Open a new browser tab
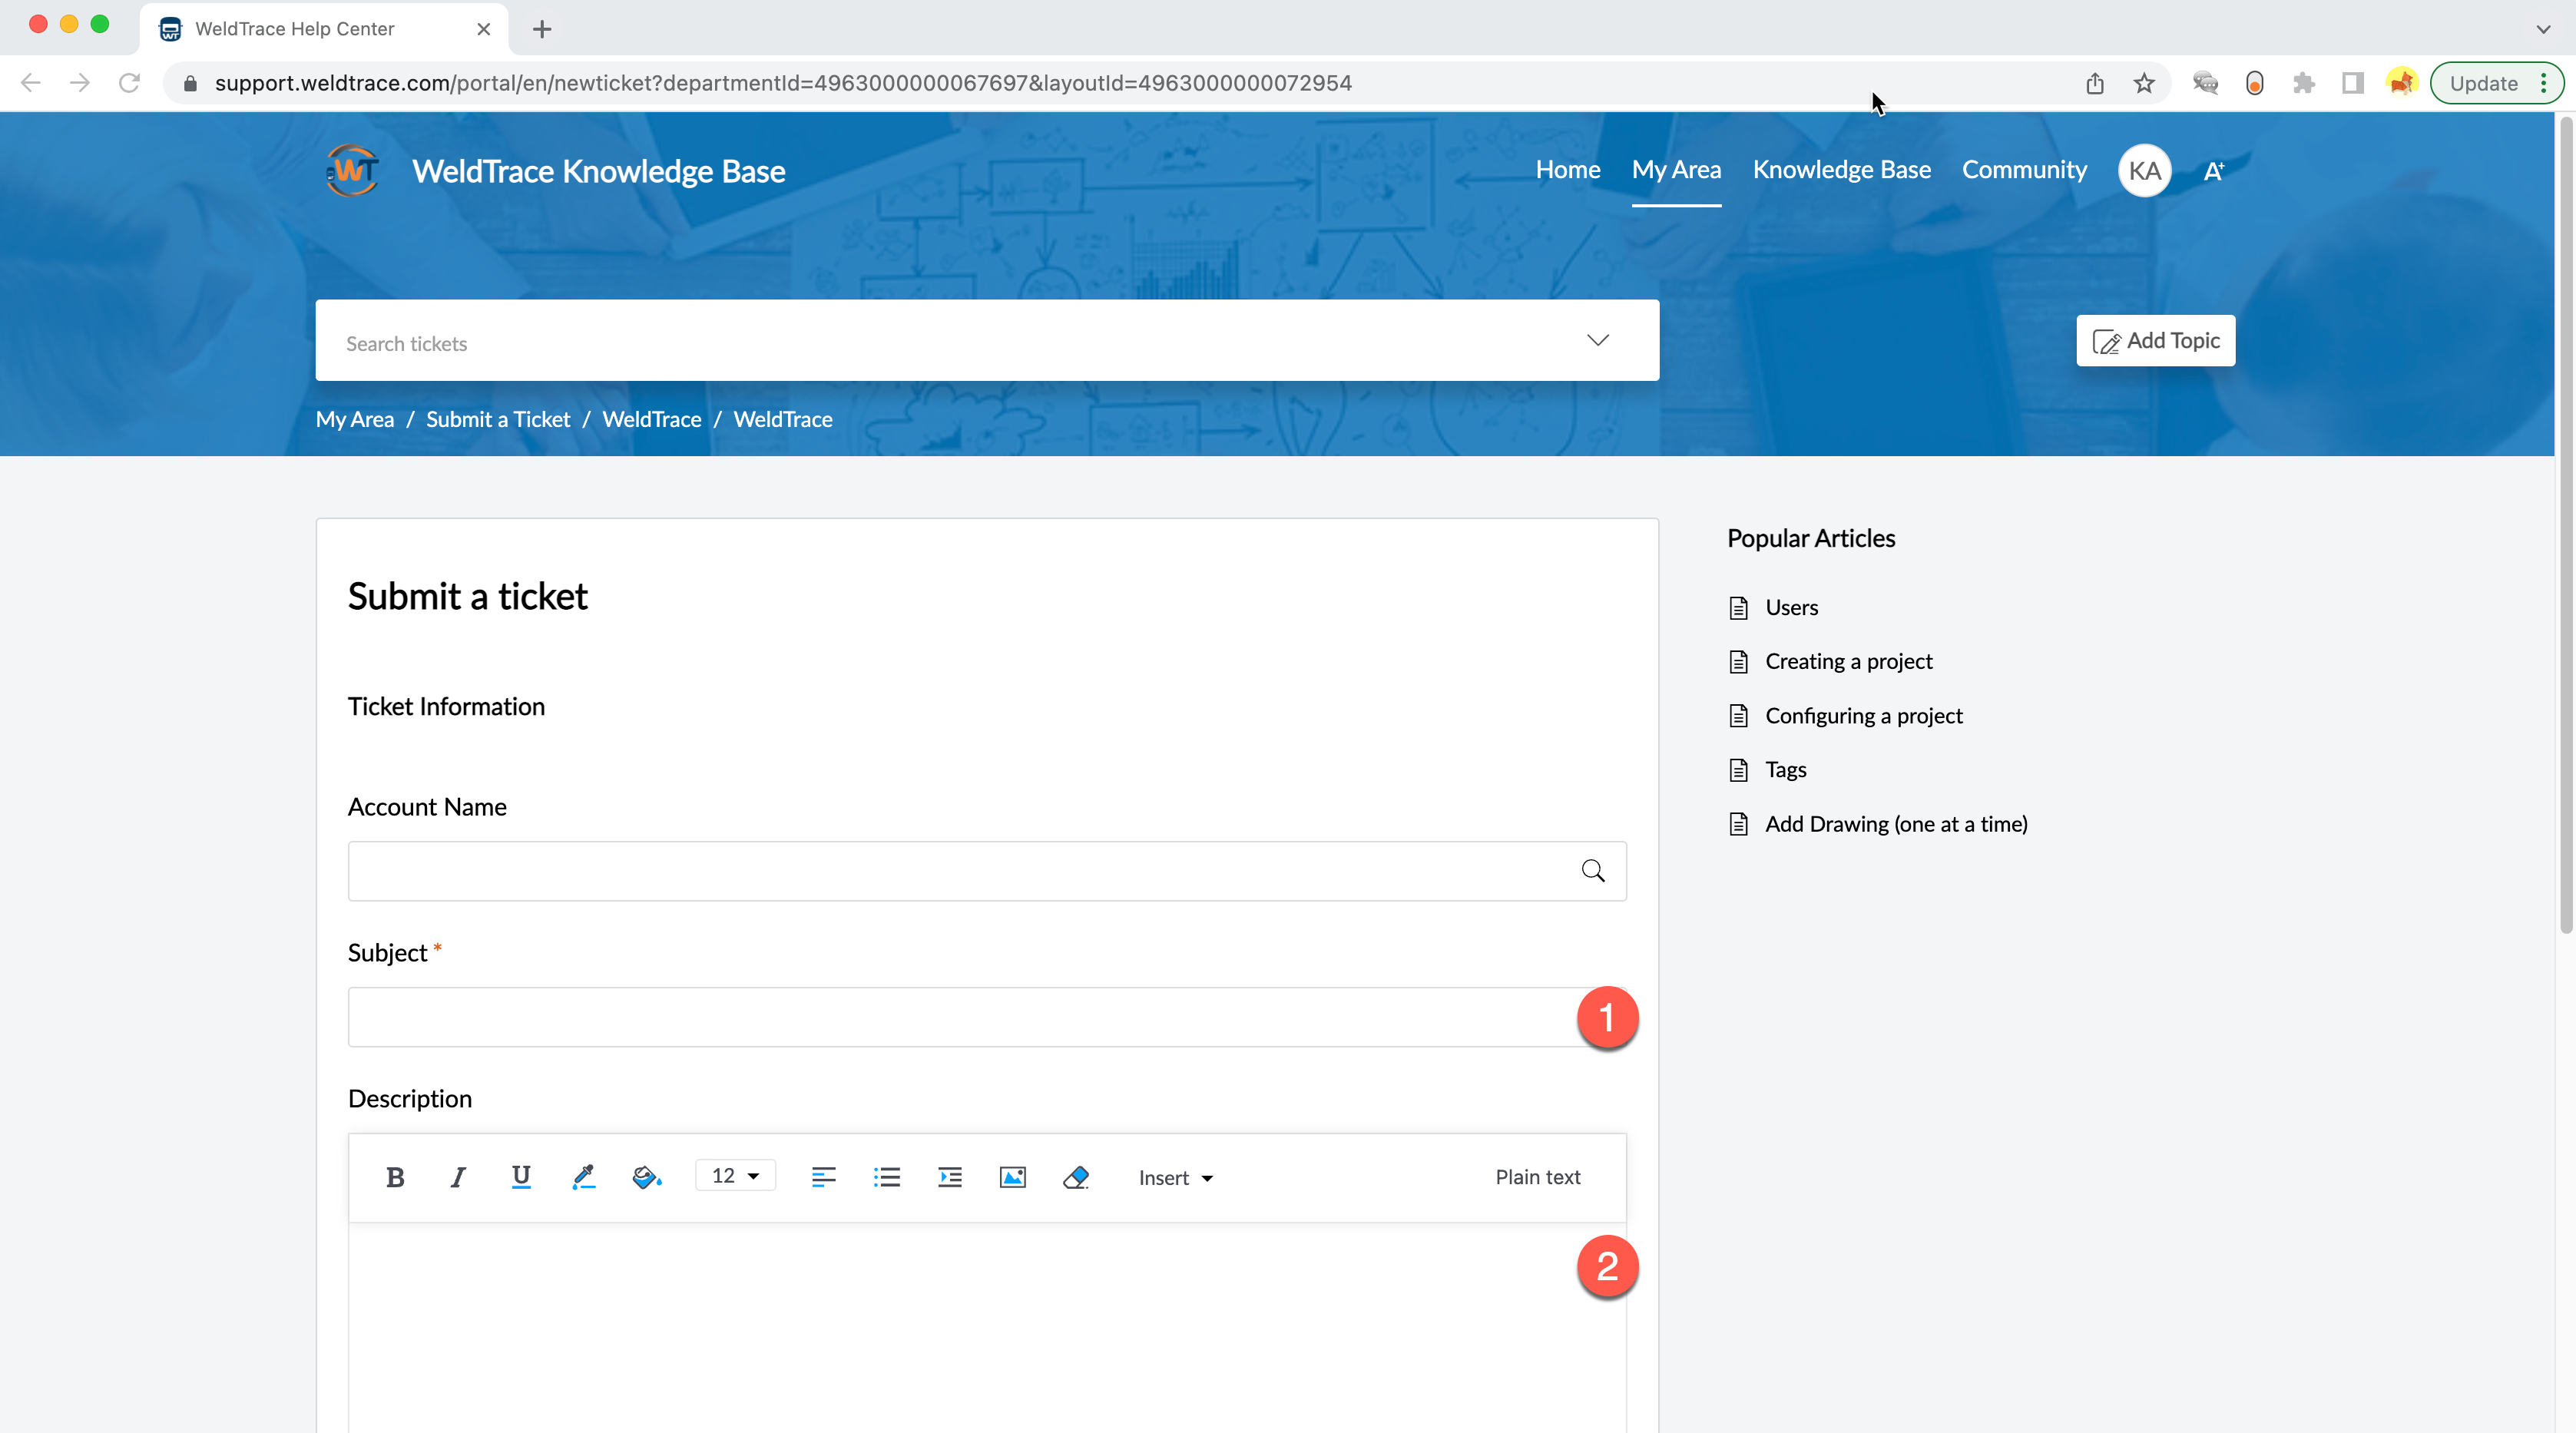Image resolution: width=2576 pixels, height=1433 pixels. click(x=542, y=29)
